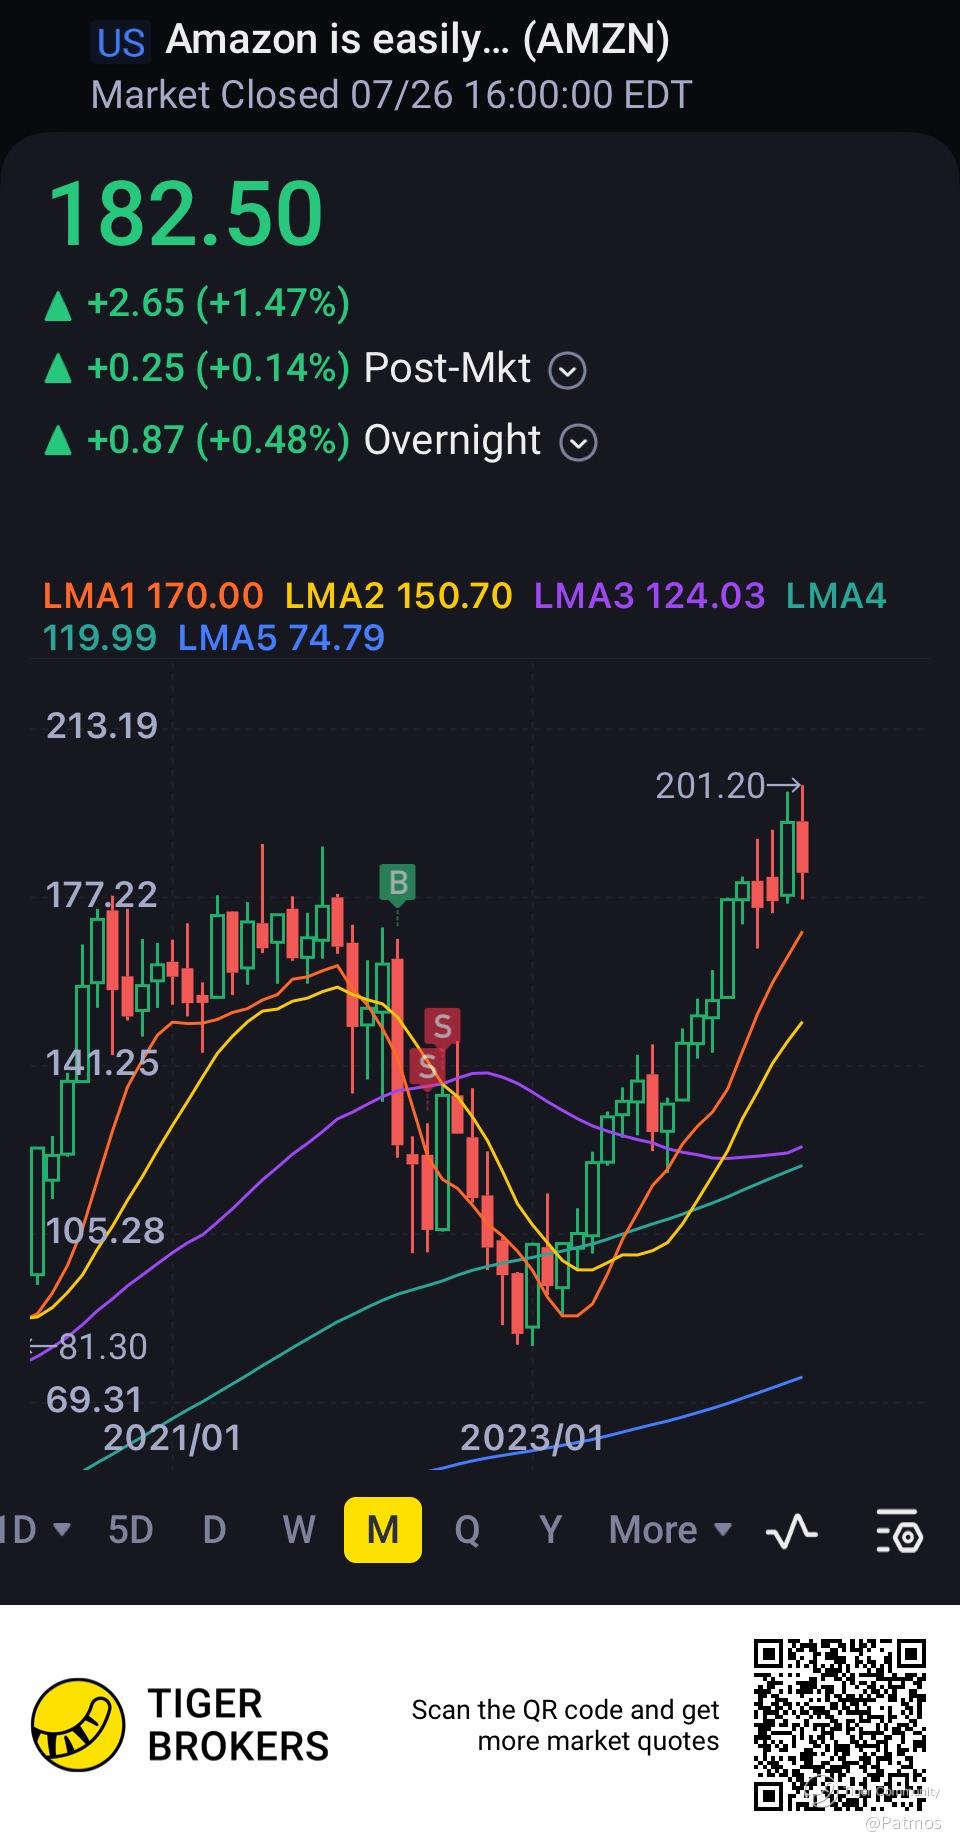Select the highlighted M monthly tab

(383, 1530)
